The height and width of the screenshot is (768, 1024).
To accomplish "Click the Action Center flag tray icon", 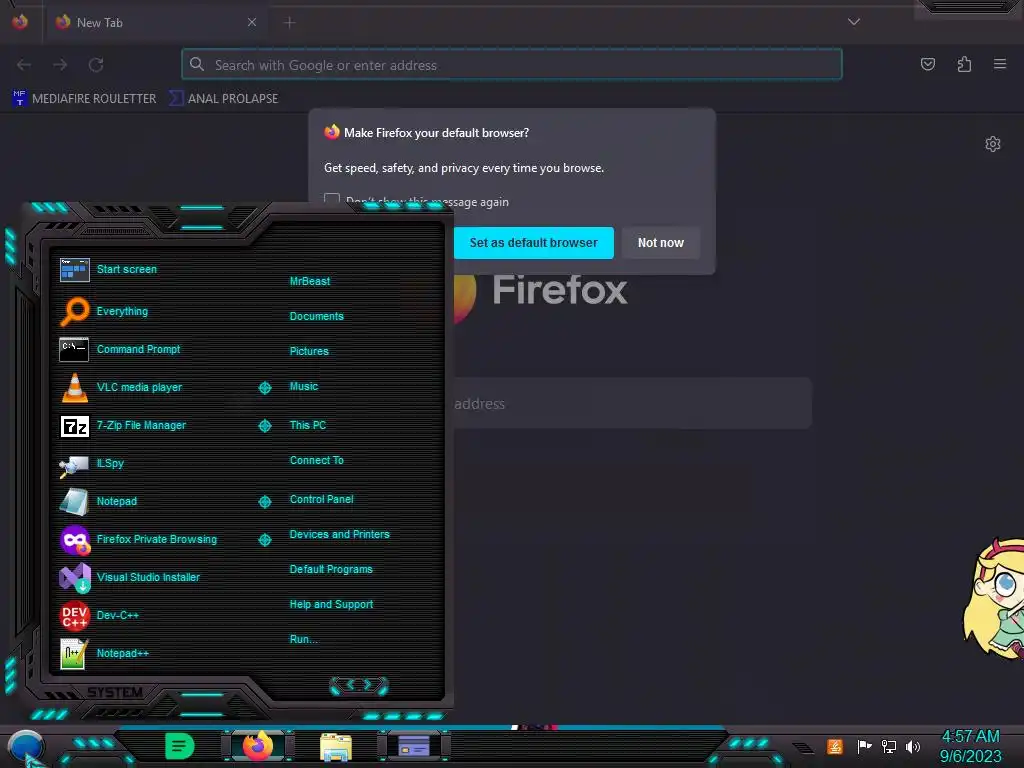I will coord(864,746).
